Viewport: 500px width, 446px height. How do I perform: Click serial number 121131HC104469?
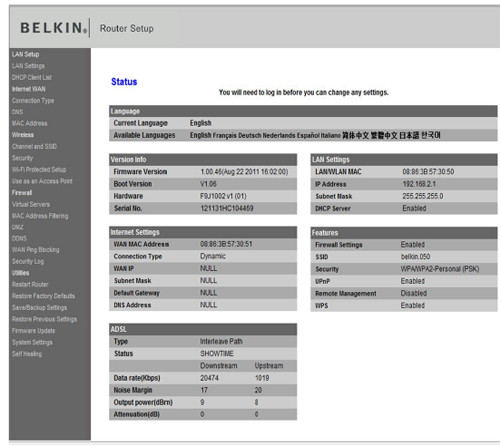point(227,208)
